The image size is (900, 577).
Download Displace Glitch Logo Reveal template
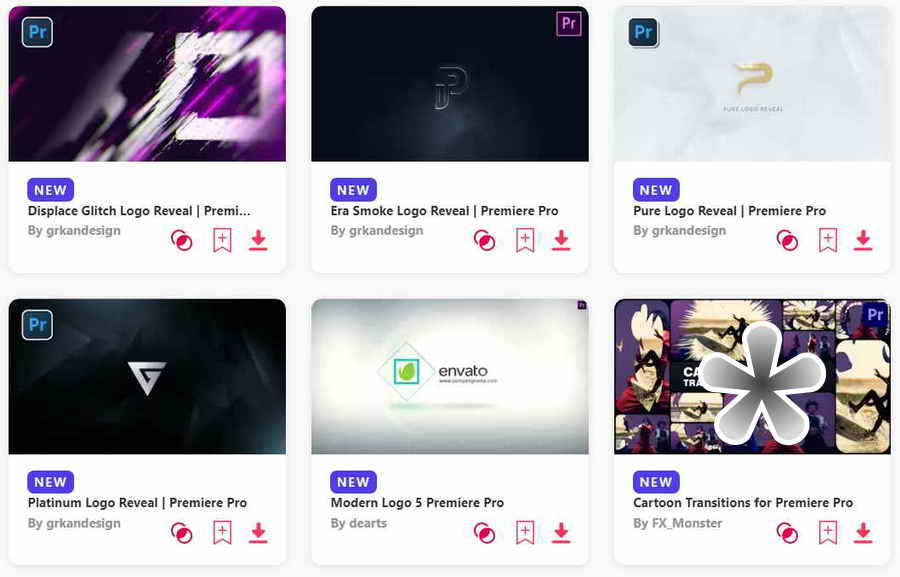258,240
